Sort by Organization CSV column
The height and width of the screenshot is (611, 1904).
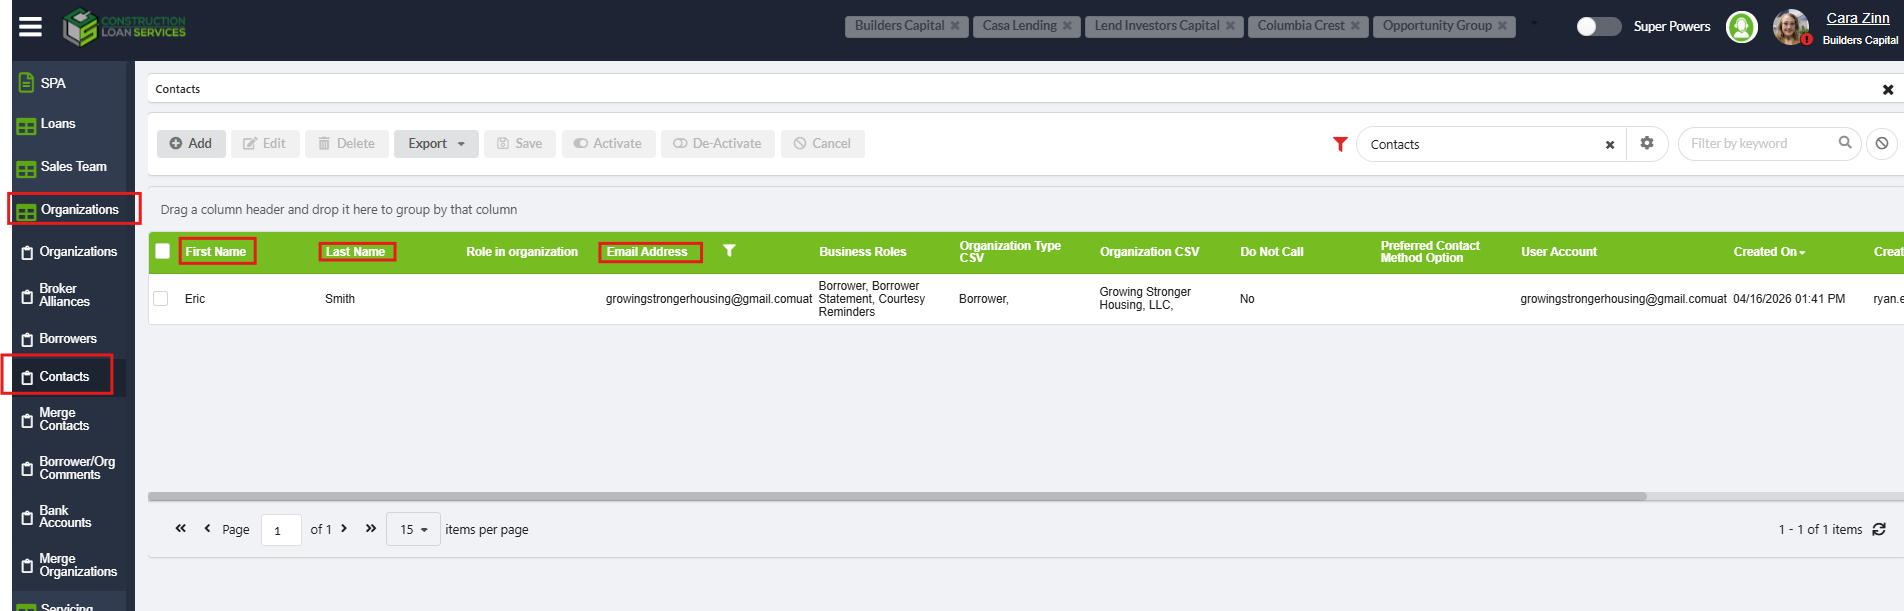coord(1150,252)
